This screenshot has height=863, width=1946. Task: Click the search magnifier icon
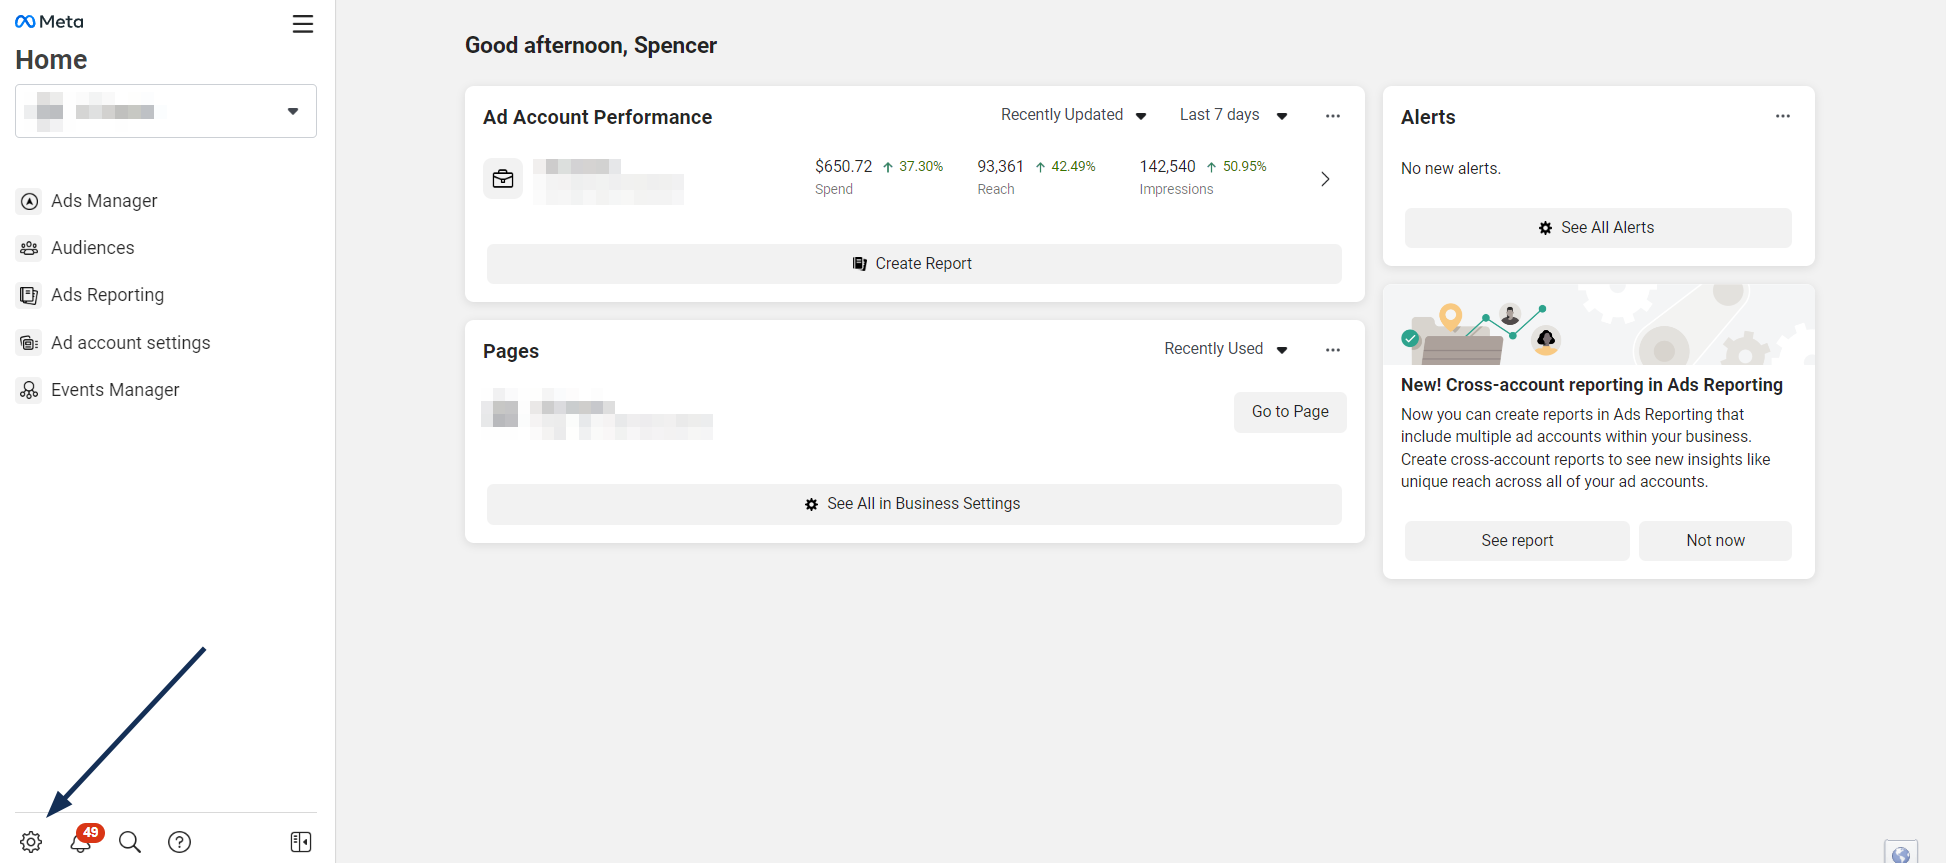click(130, 842)
